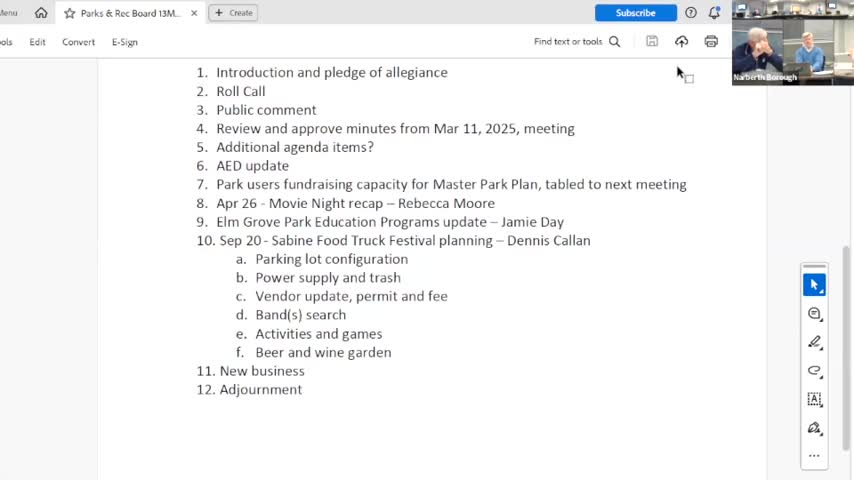Open the Create new tab button
854x480 pixels.
point(233,13)
